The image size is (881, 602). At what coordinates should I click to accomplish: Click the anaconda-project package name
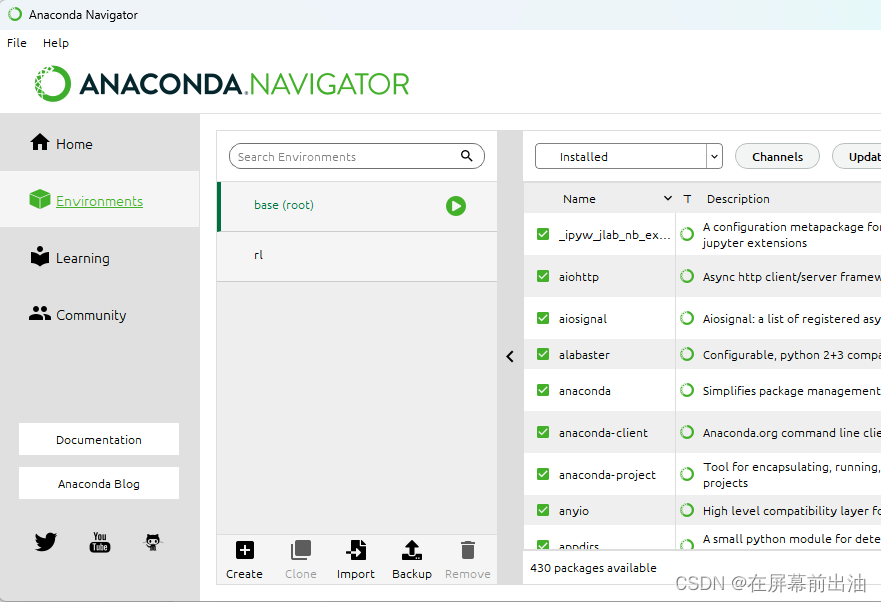[x=607, y=475]
